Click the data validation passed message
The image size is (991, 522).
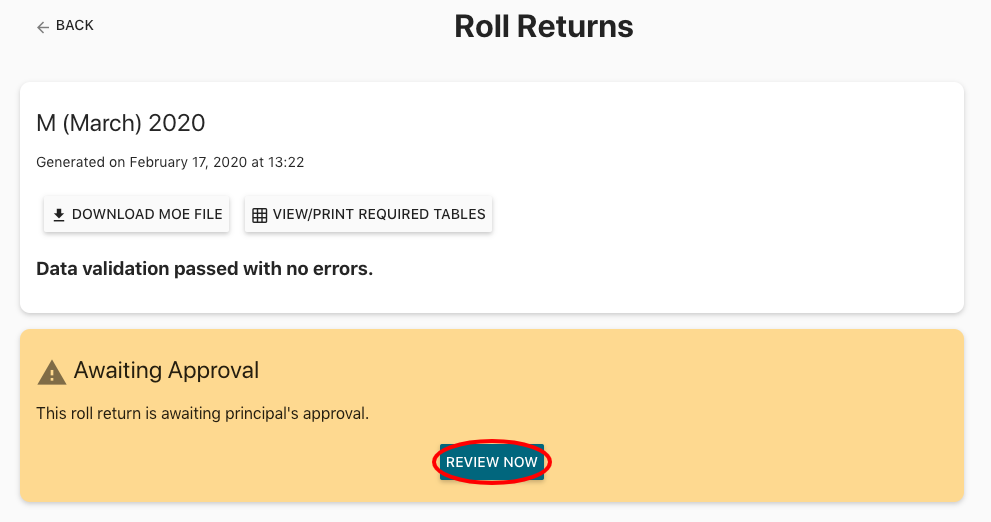[204, 269]
